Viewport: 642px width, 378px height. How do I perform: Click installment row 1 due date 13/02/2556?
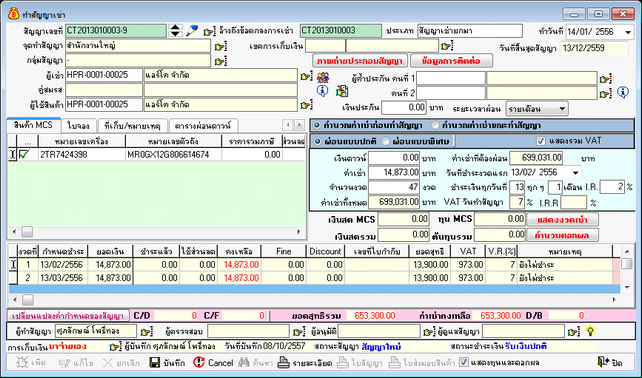click(x=62, y=265)
